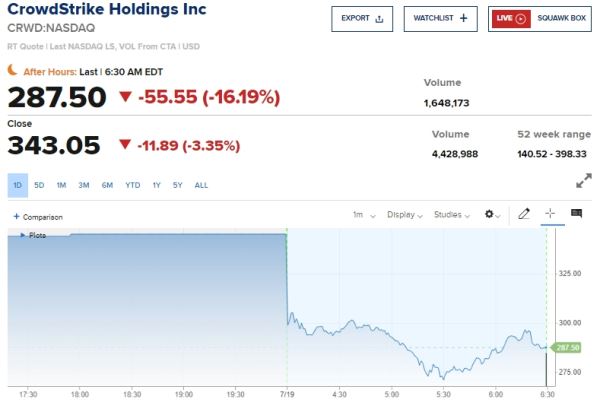Open chart settings gear icon
Viewport: 600px width, 412px height.
click(x=489, y=214)
